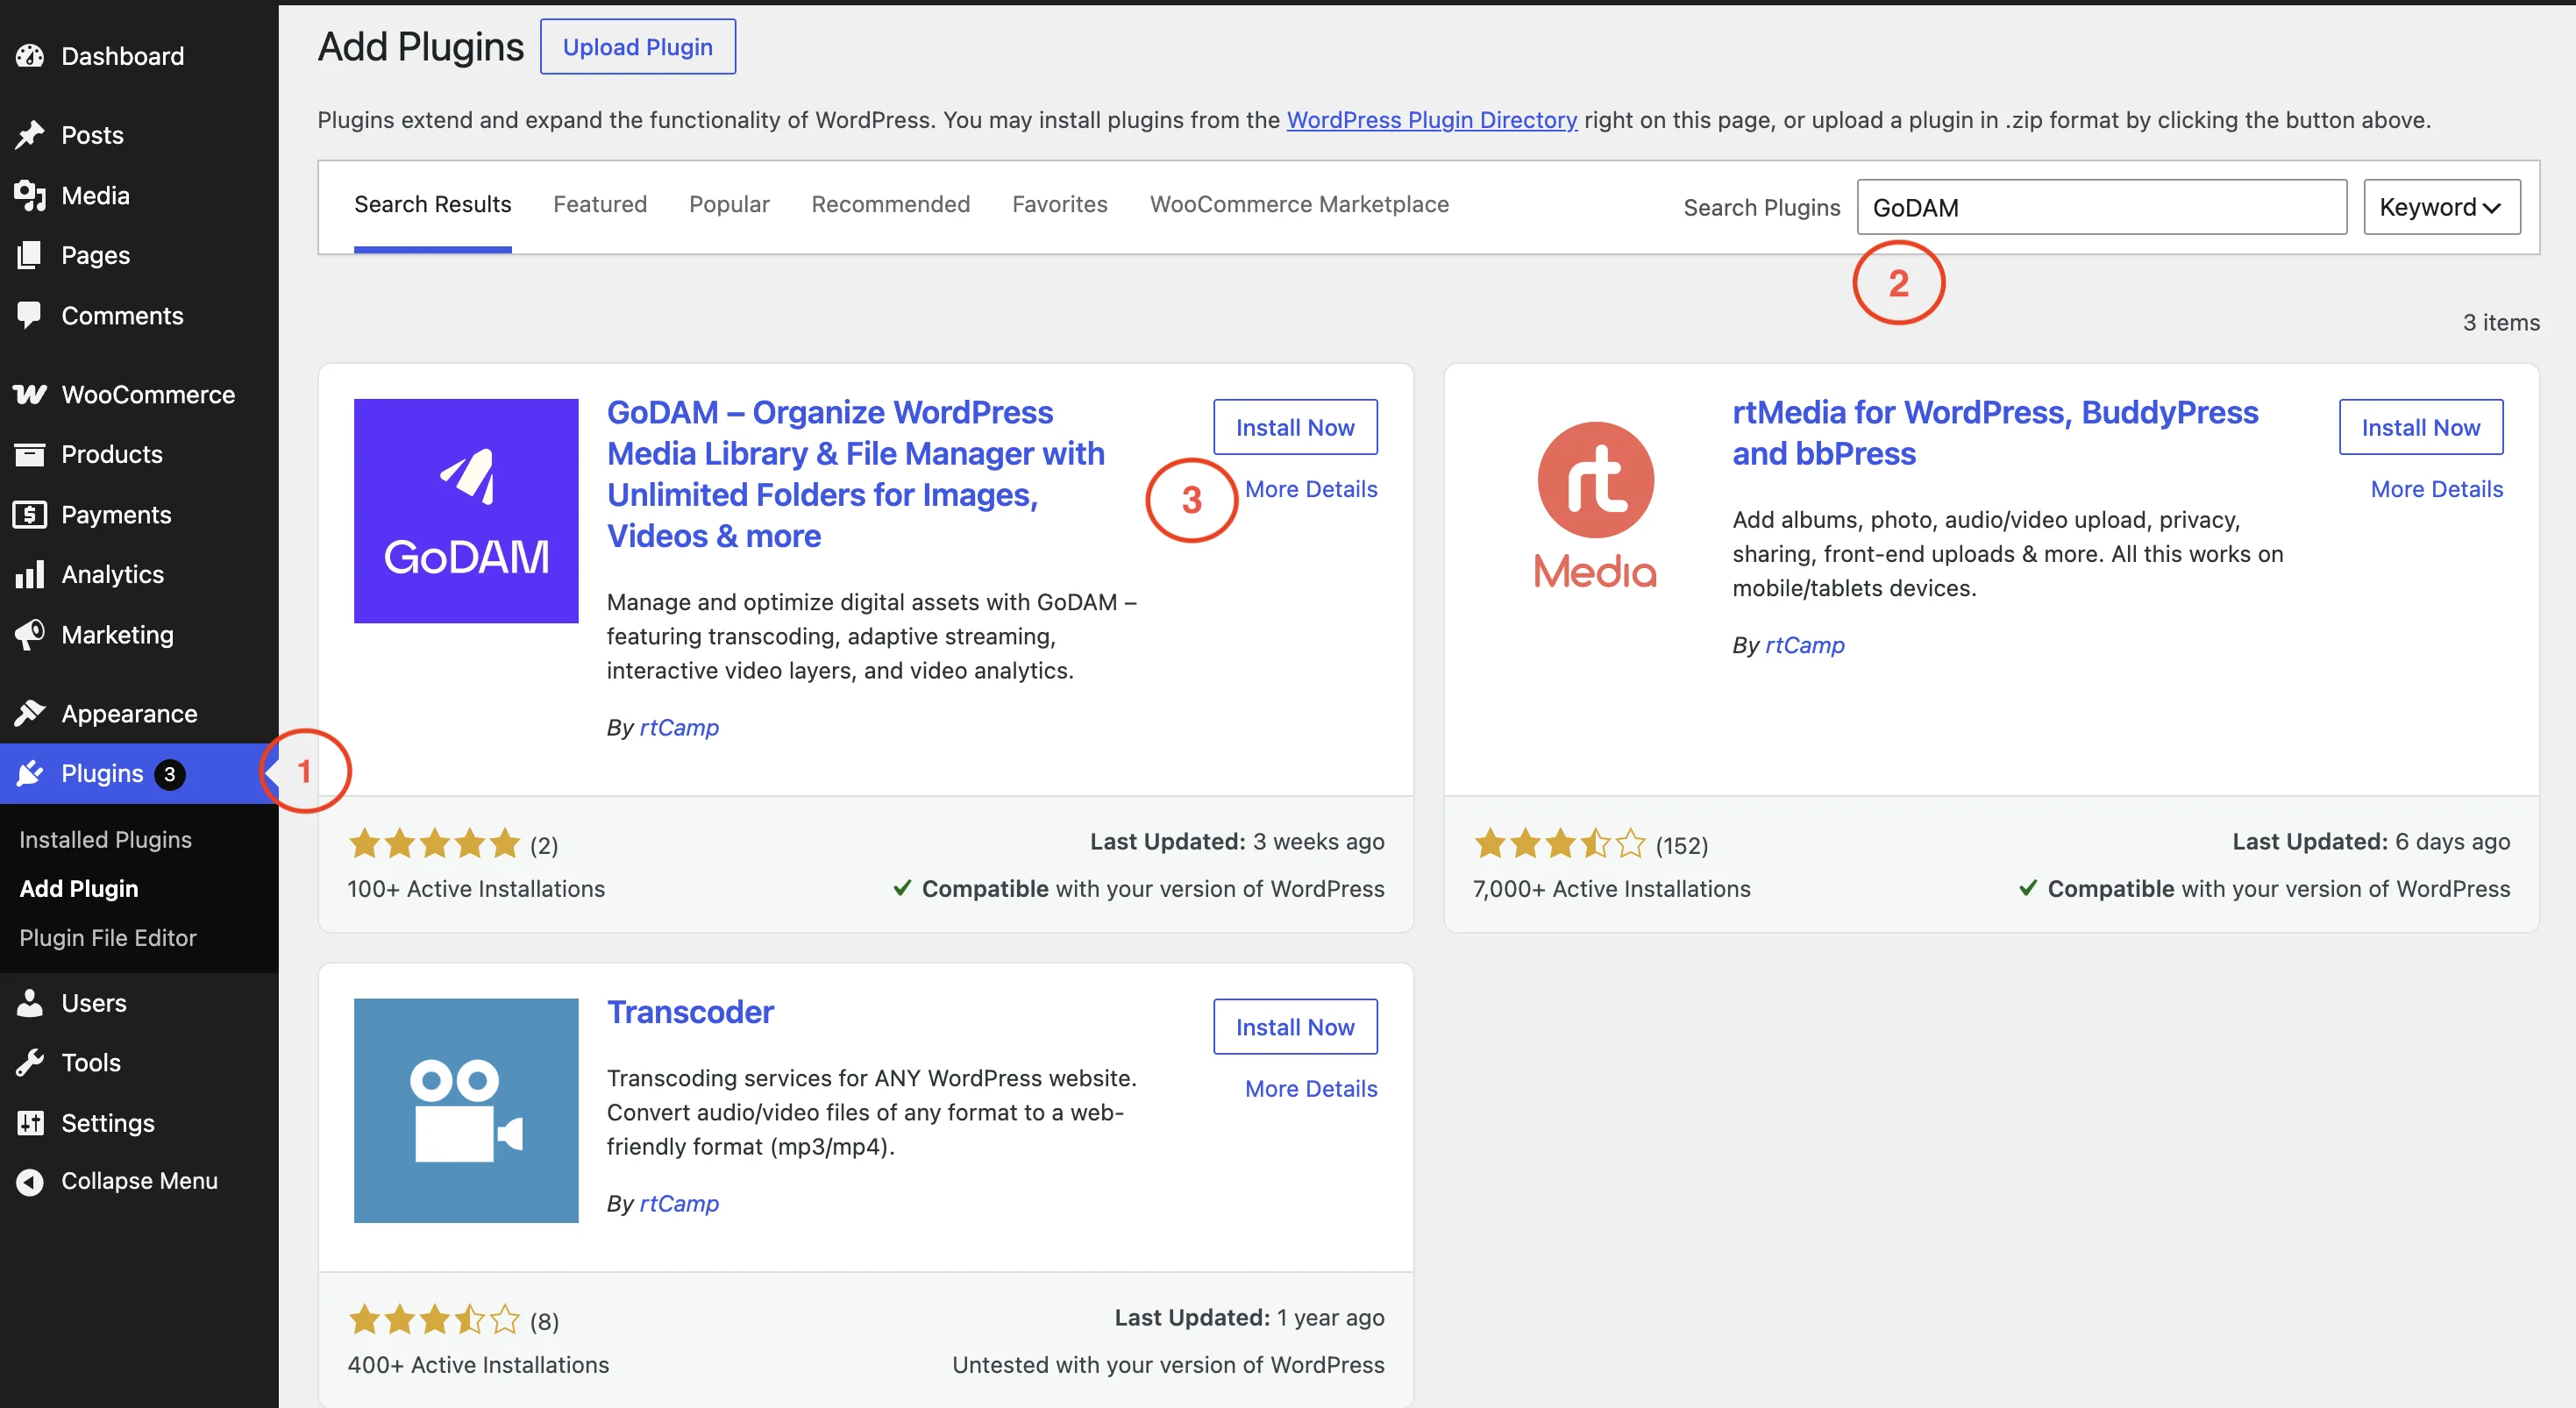Open the Transcoder plugin title link
2576x1408 pixels.
tap(690, 1012)
